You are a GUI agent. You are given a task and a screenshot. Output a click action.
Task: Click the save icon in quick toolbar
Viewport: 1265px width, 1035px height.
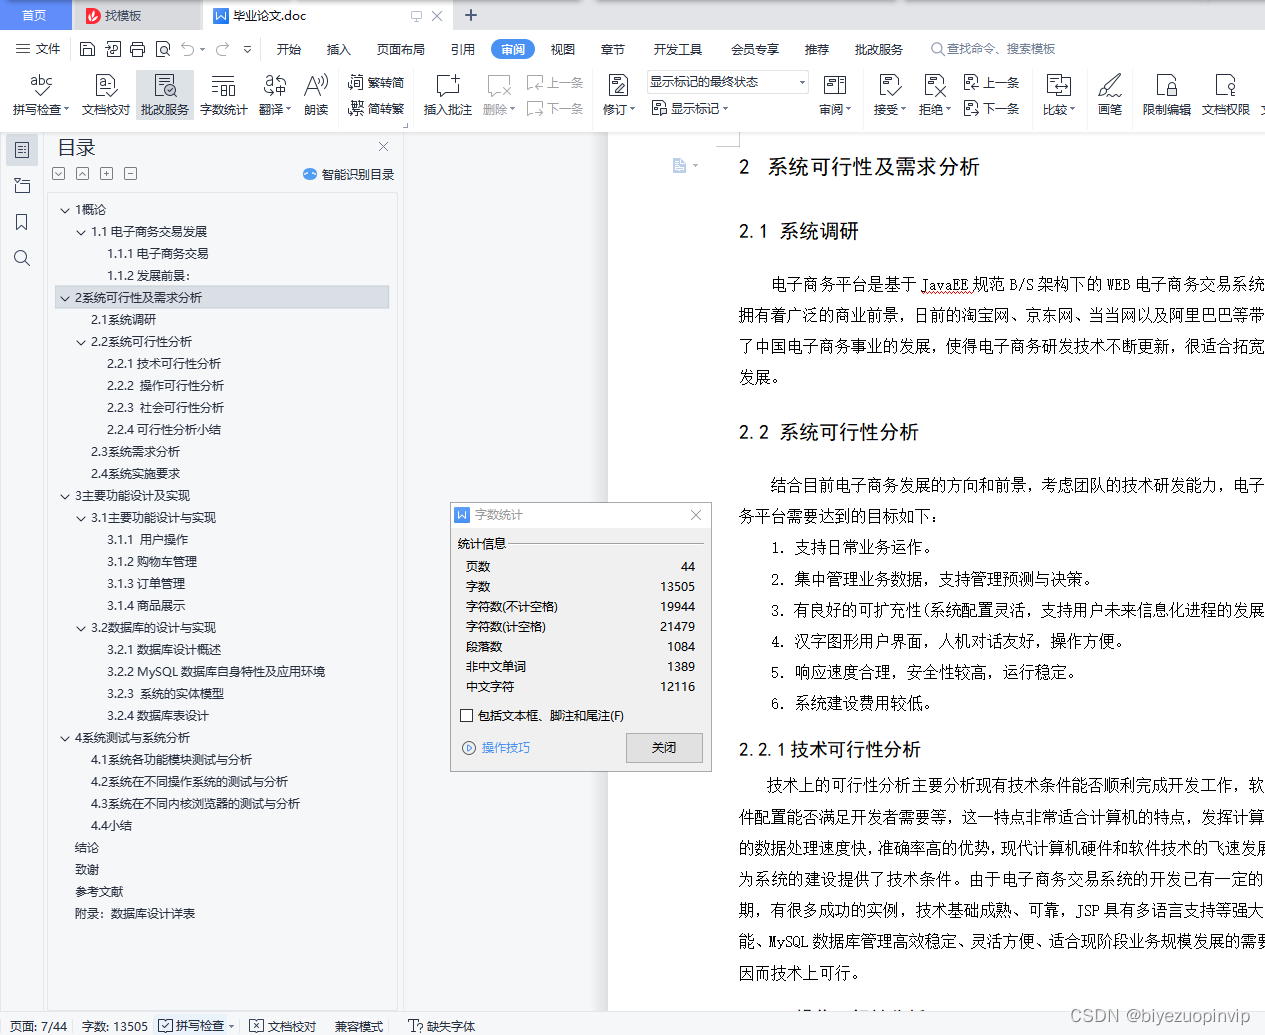pyautogui.click(x=87, y=49)
